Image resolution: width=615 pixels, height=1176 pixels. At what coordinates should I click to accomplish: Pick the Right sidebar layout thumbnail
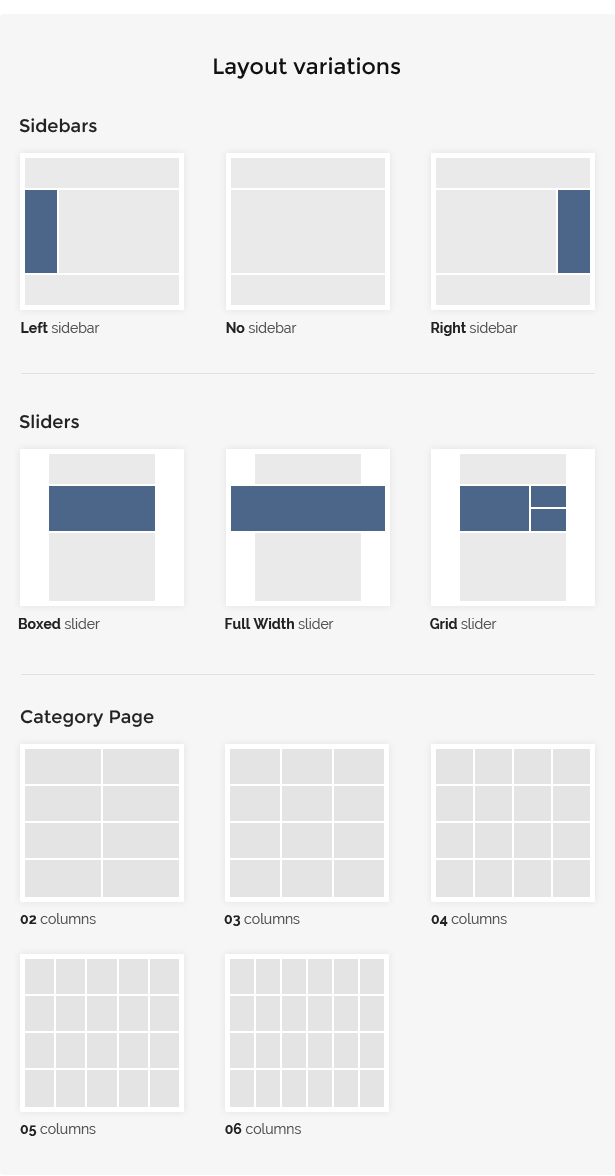click(x=513, y=232)
